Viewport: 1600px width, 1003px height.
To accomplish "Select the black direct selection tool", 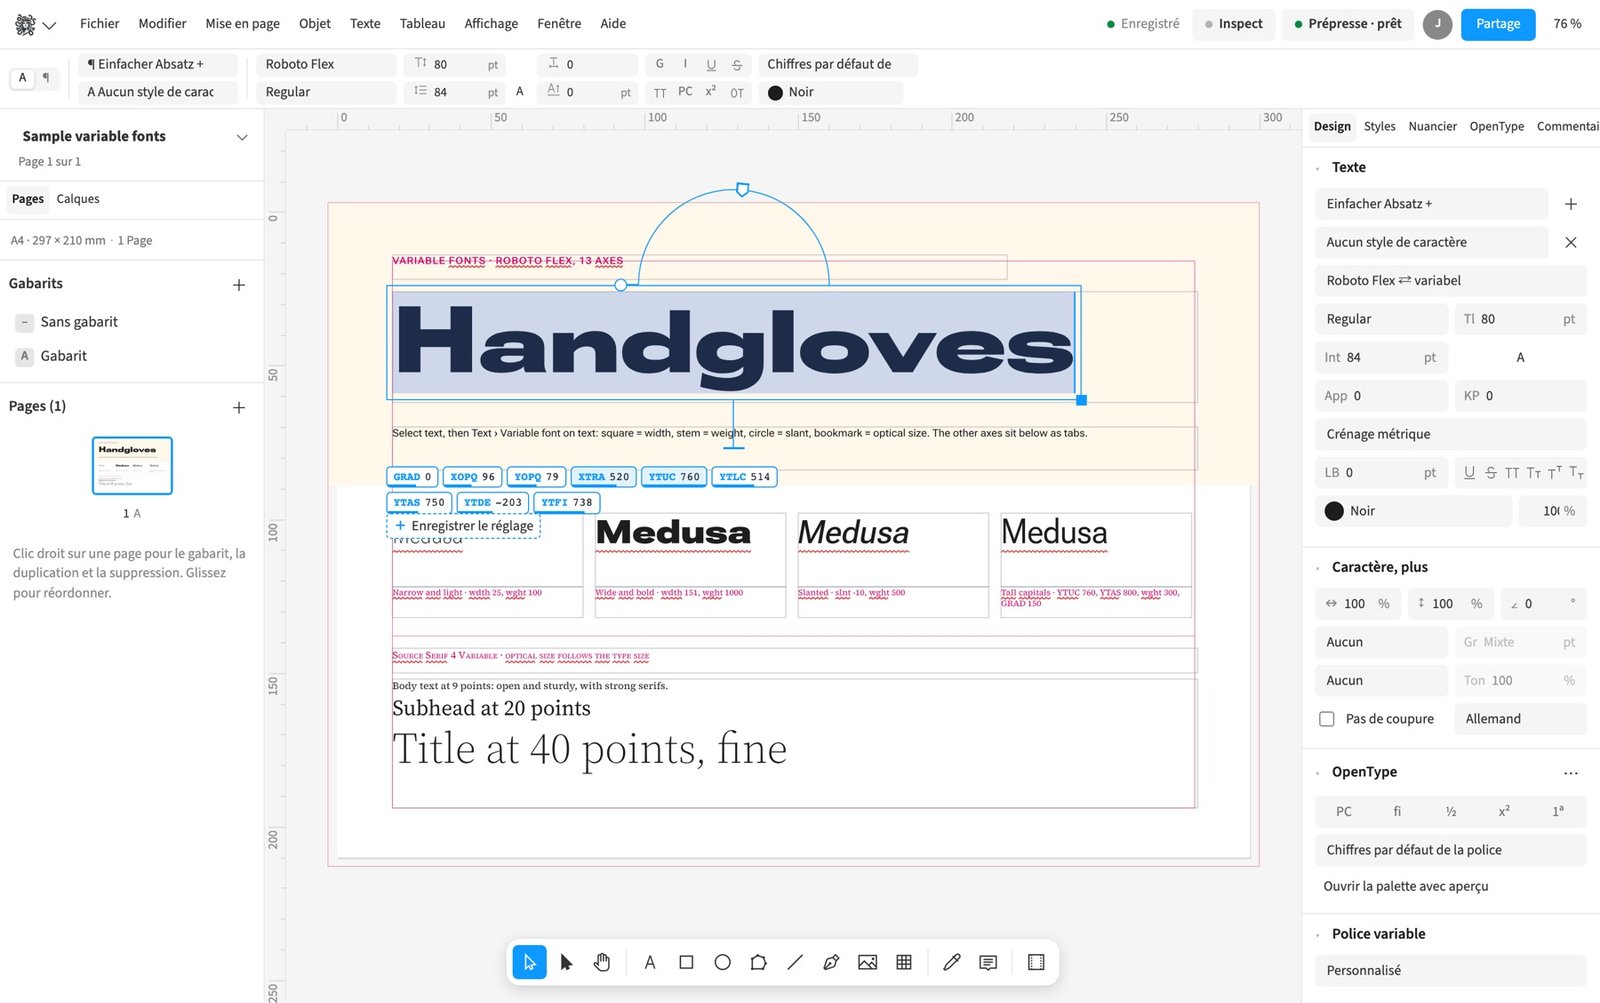I will pos(566,962).
